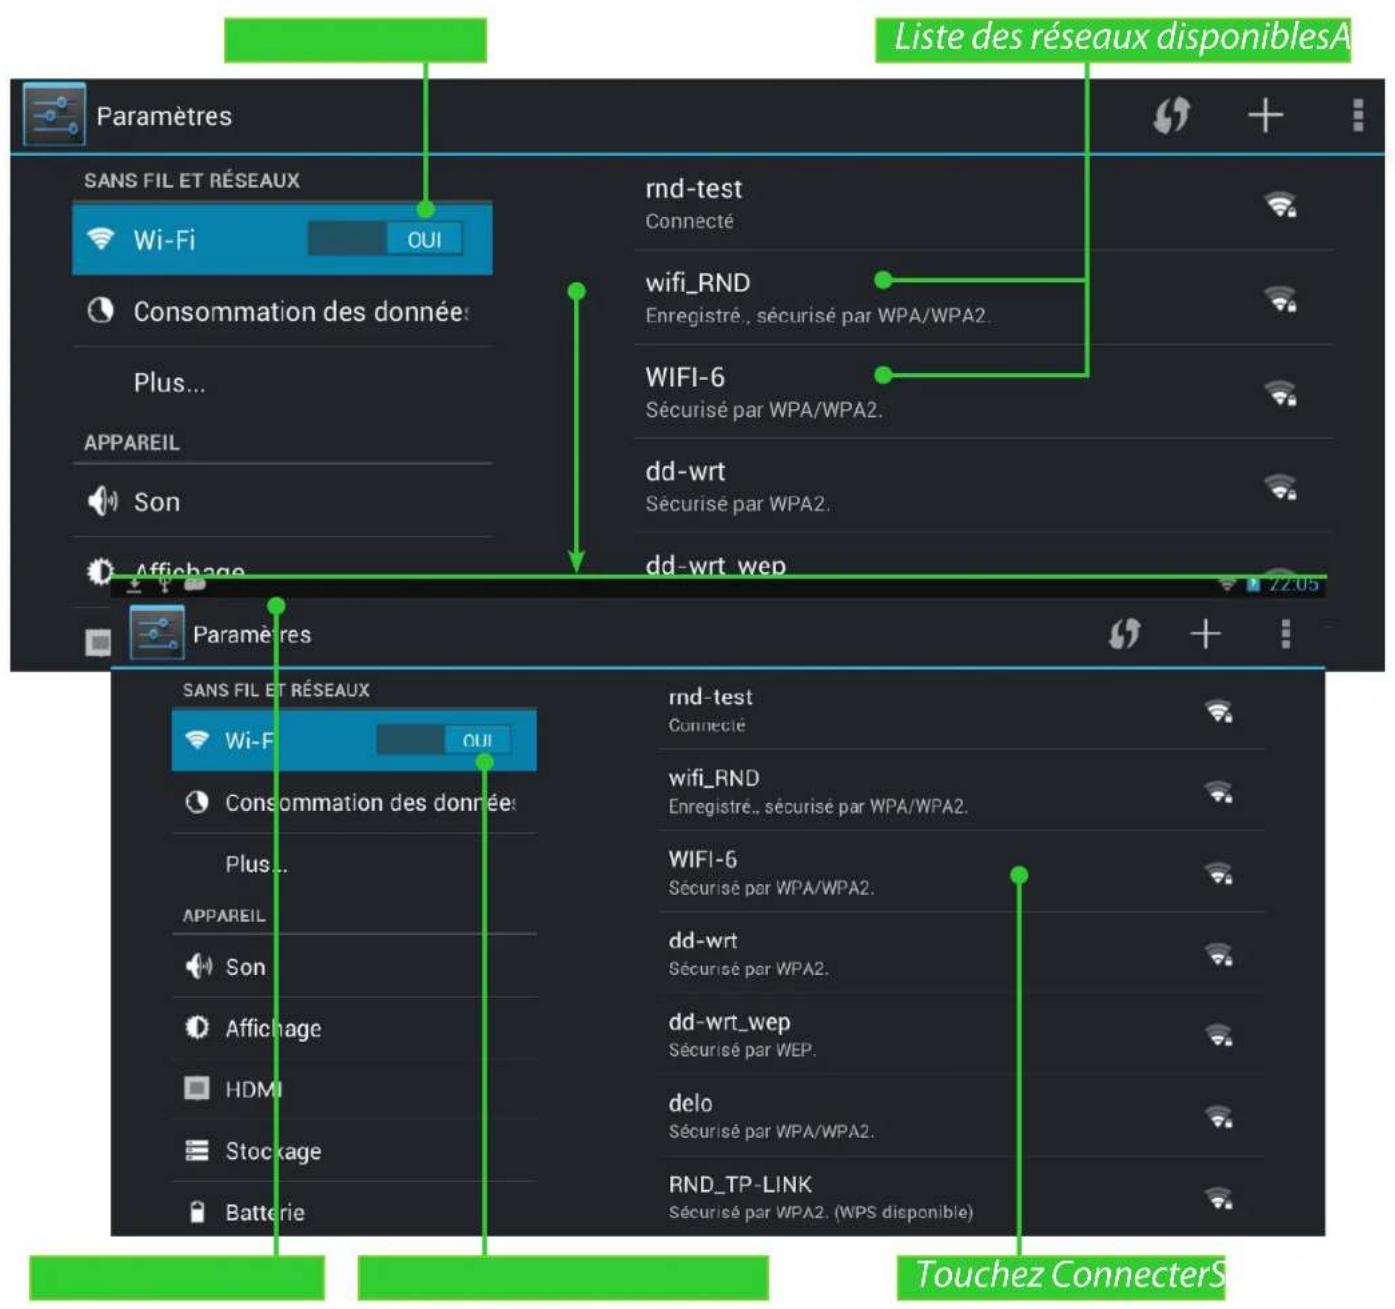Tap the speaker Son icon in upper screenshot
Viewport: 1395px width, 1309px height.
[102, 501]
